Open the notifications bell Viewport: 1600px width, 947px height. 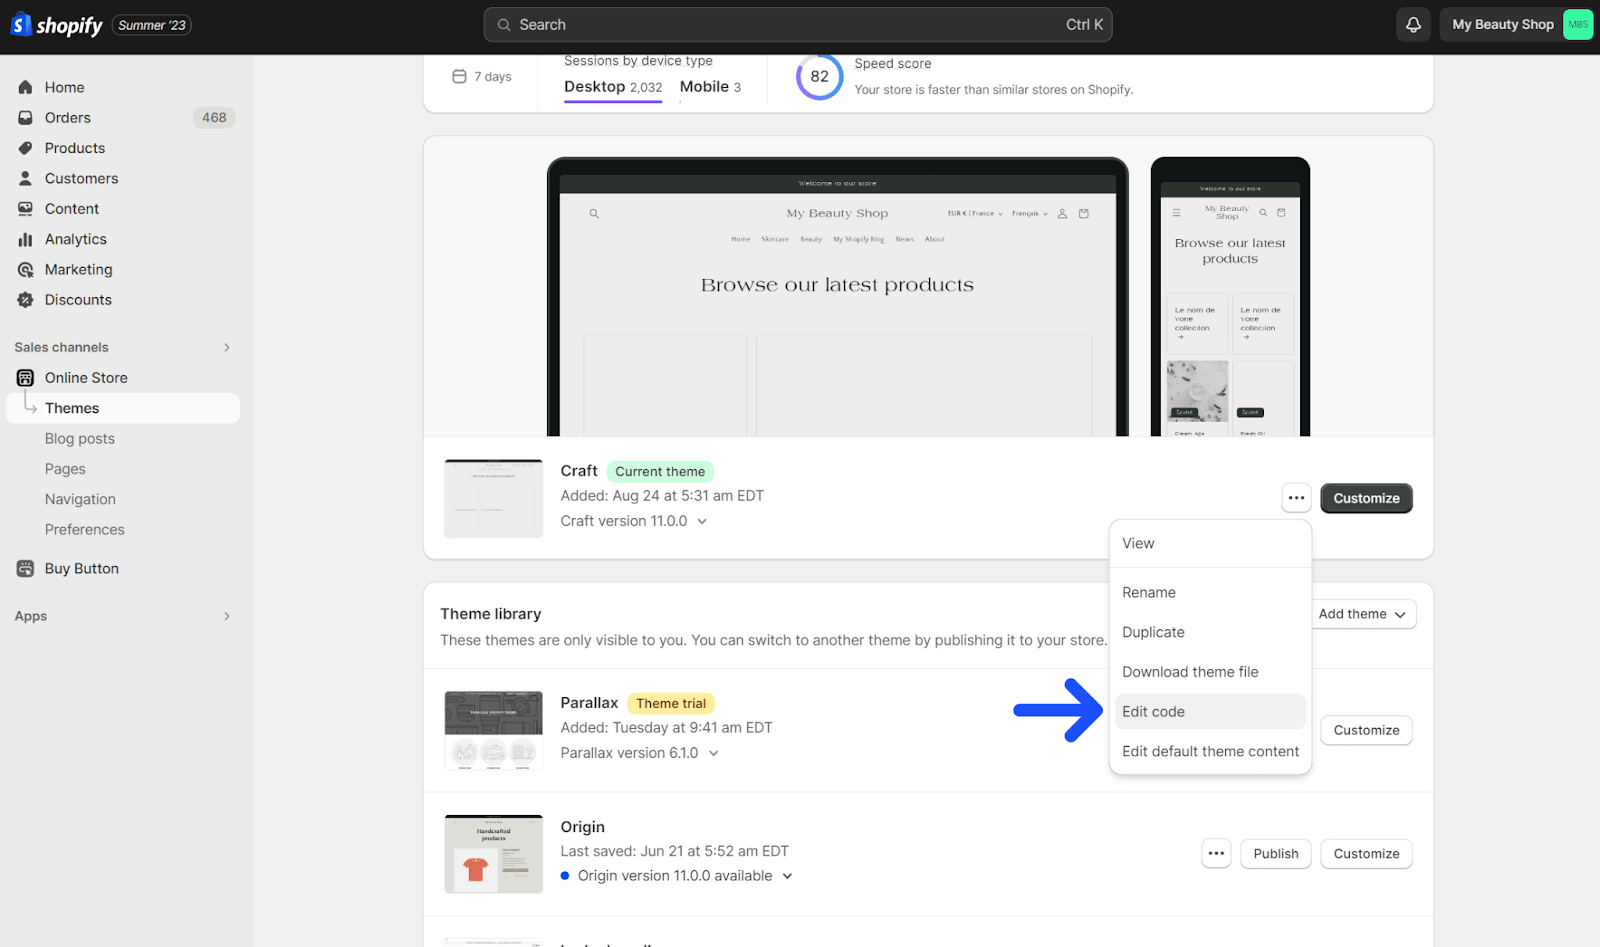pyautogui.click(x=1413, y=25)
